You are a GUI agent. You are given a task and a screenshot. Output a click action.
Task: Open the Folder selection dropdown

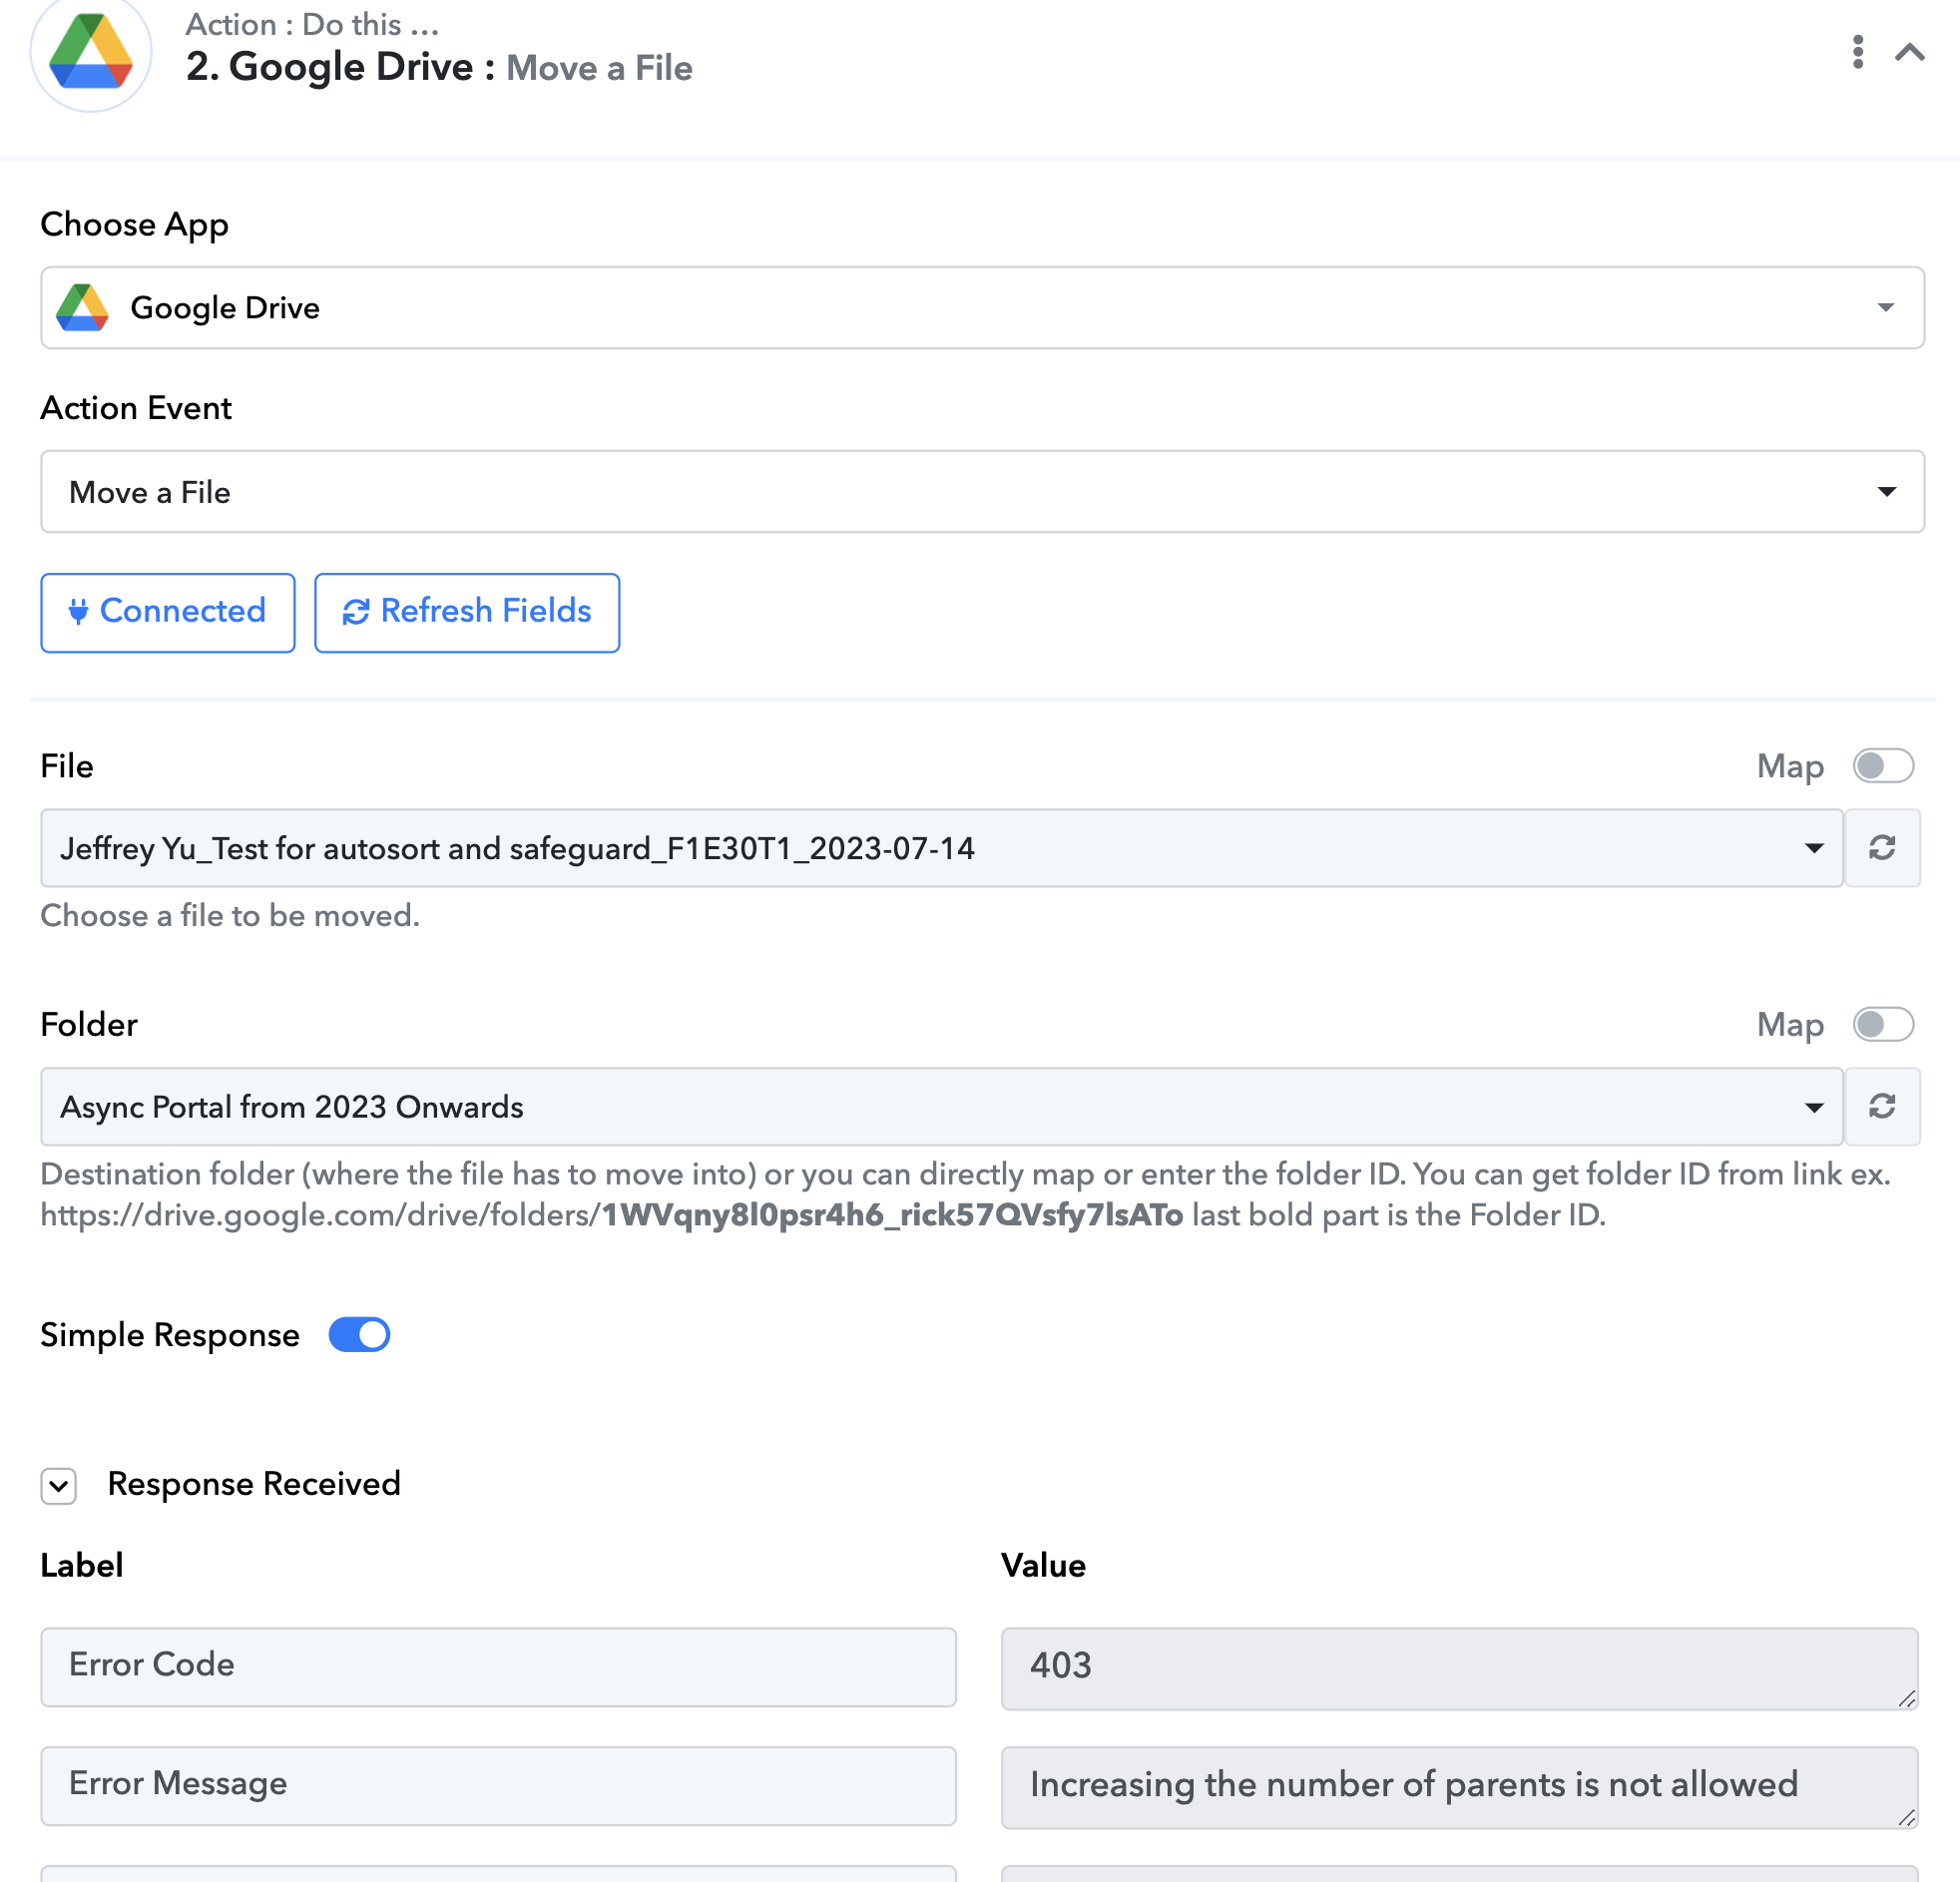[x=941, y=1107]
